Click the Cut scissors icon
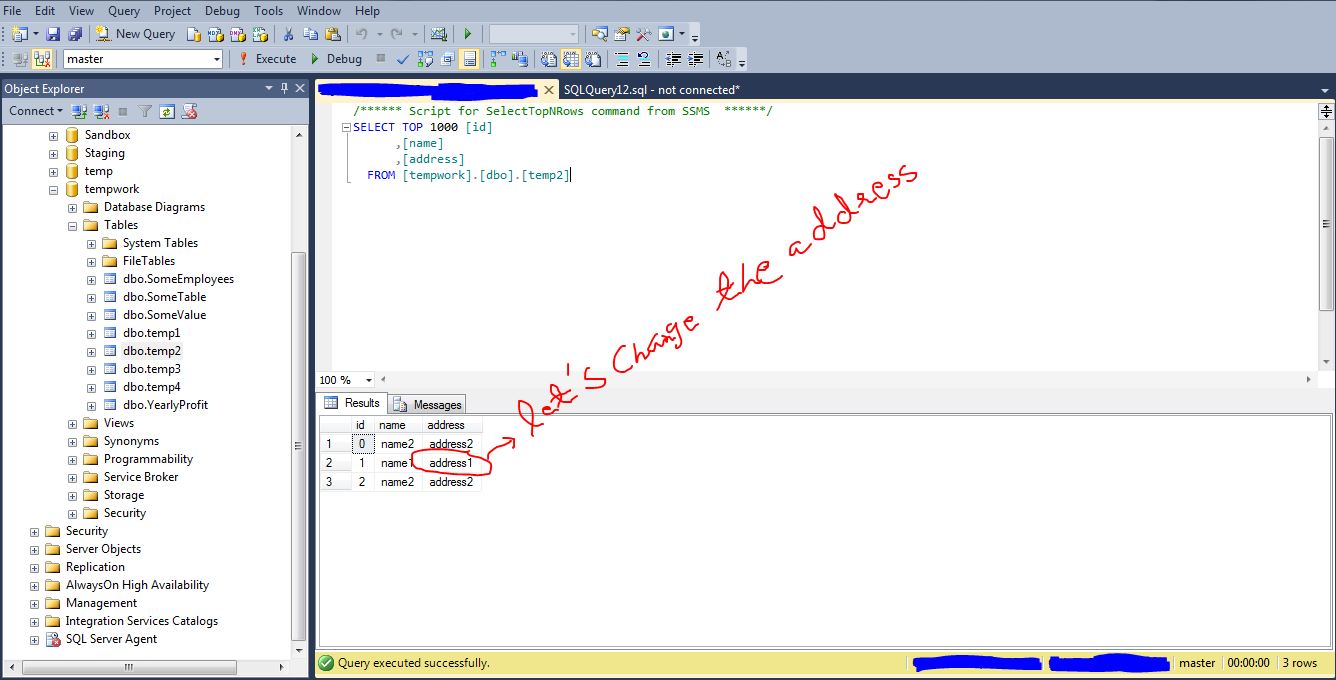1336x680 pixels. [288, 34]
